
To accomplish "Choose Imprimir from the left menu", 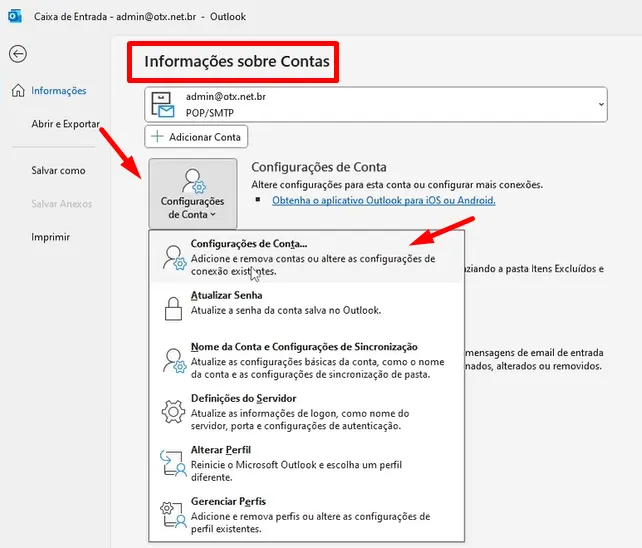I will (x=50, y=237).
